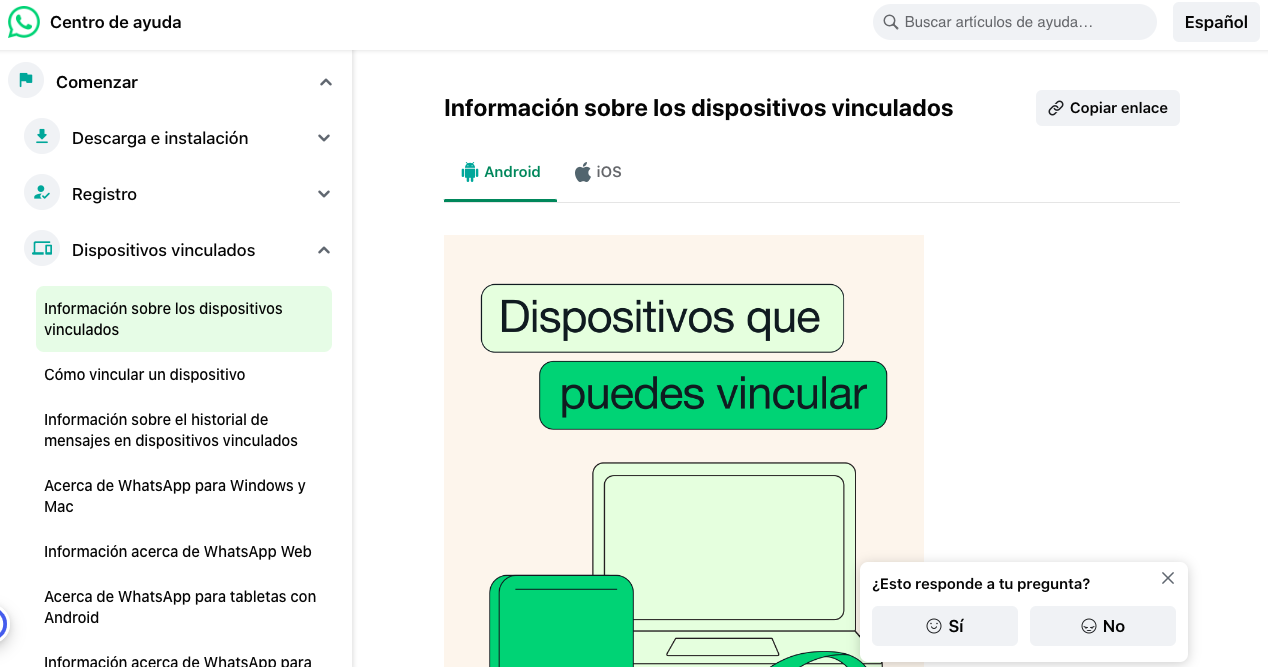The width and height of the screenshot is (1268, 667).
Task: Click the Dispositivos vinculados devices icon
Action: (40, 249)
